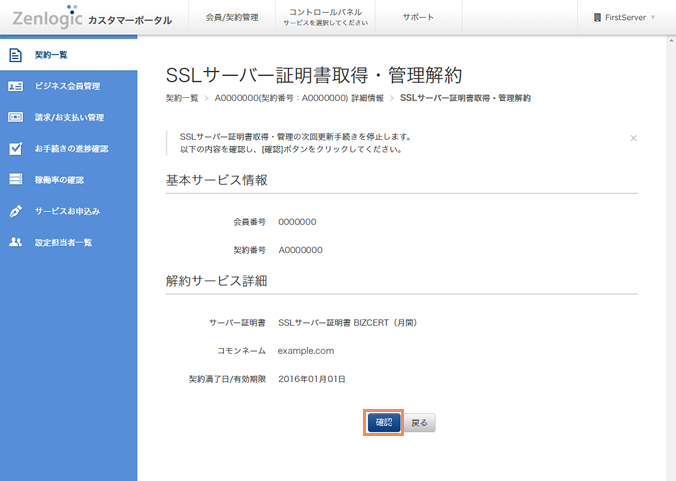676x481 pixels.
Task: Select 設定担当者一覧 in the sidebar
Action: tap(63, 242)
